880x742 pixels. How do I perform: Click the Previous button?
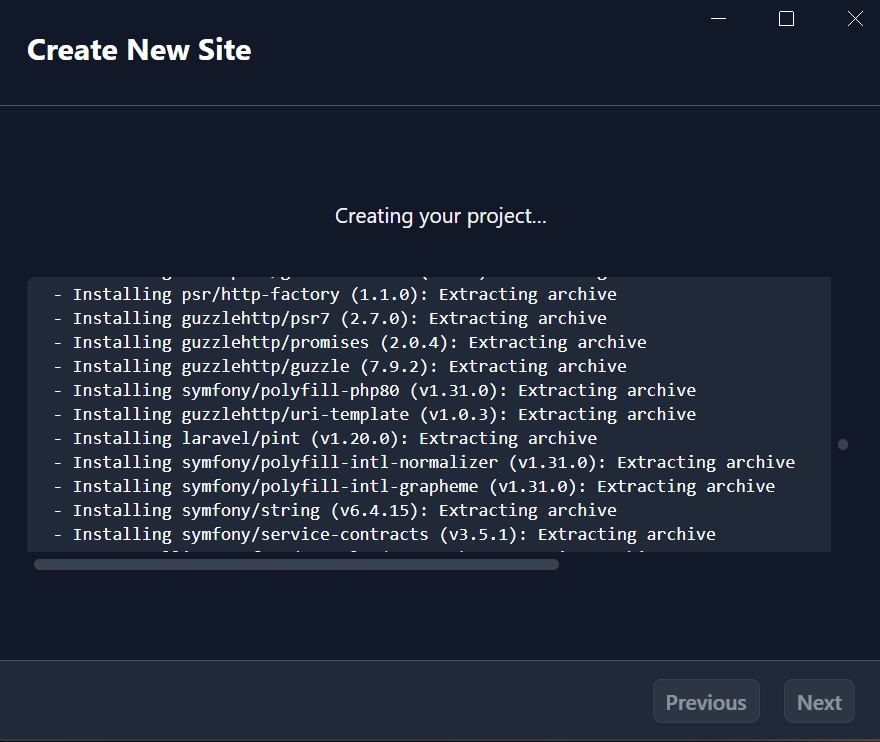(x=705, y=701)
